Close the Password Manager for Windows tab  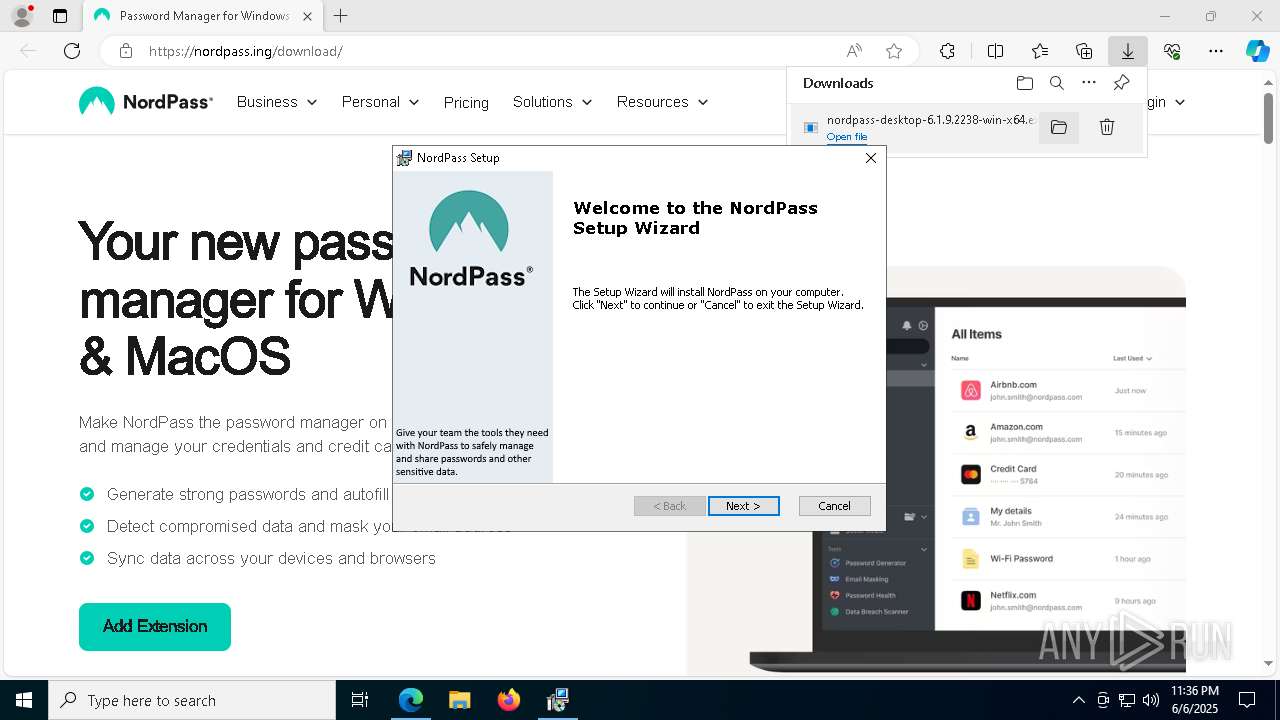(308, 16)
